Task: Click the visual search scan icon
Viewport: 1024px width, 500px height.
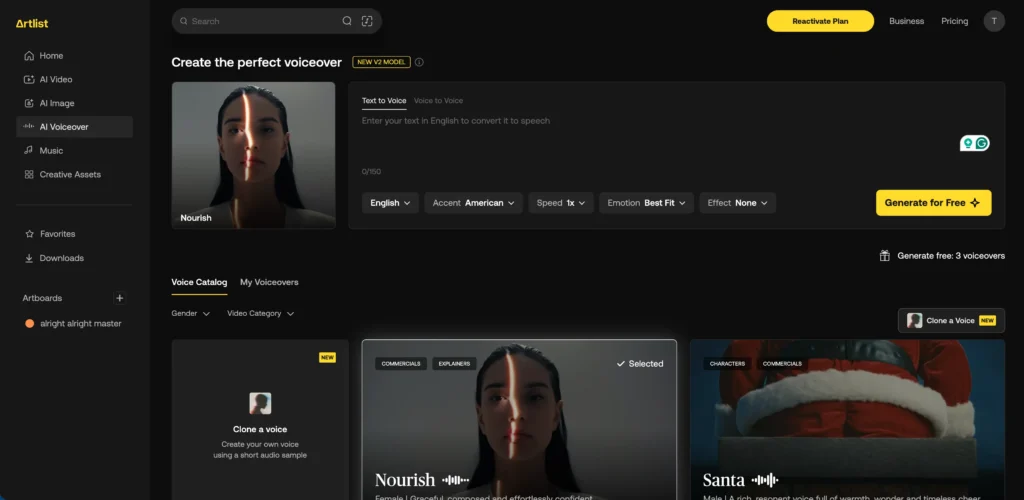Action: [367, 21]
